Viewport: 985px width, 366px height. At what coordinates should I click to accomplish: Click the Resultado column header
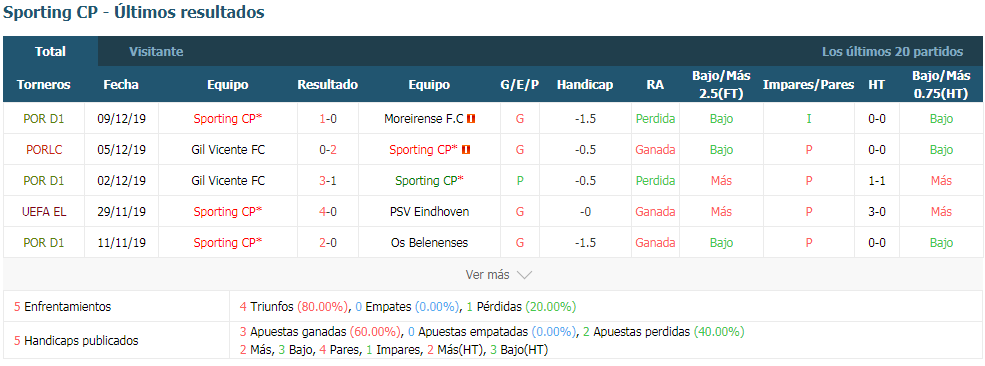pyautogui.click(x=327, y=85)
